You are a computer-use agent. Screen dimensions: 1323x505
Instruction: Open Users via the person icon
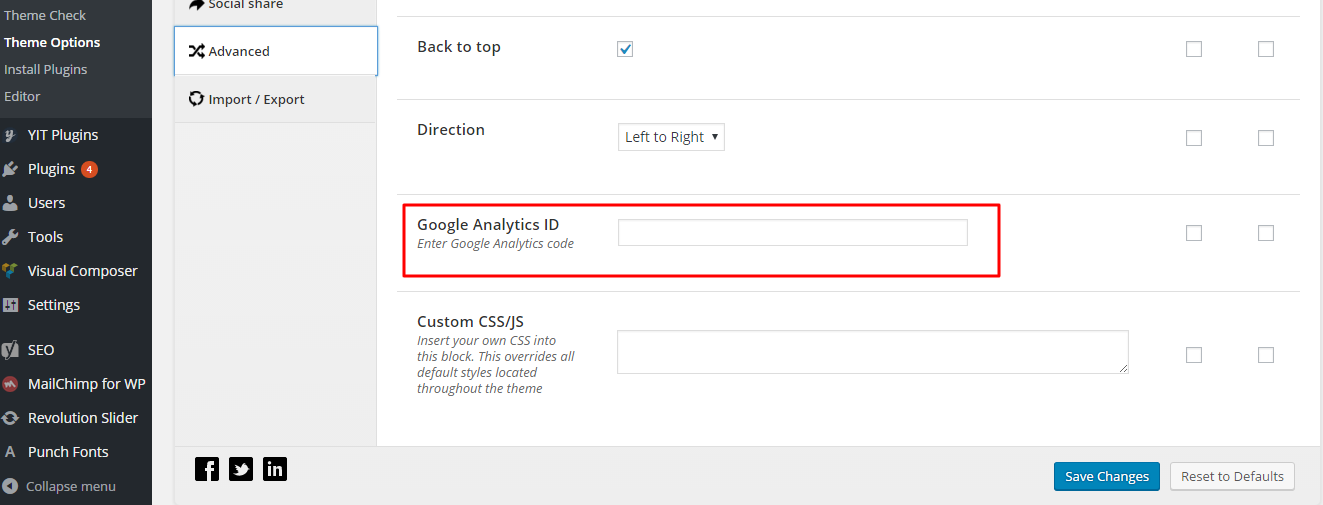(x=10, y=203)
